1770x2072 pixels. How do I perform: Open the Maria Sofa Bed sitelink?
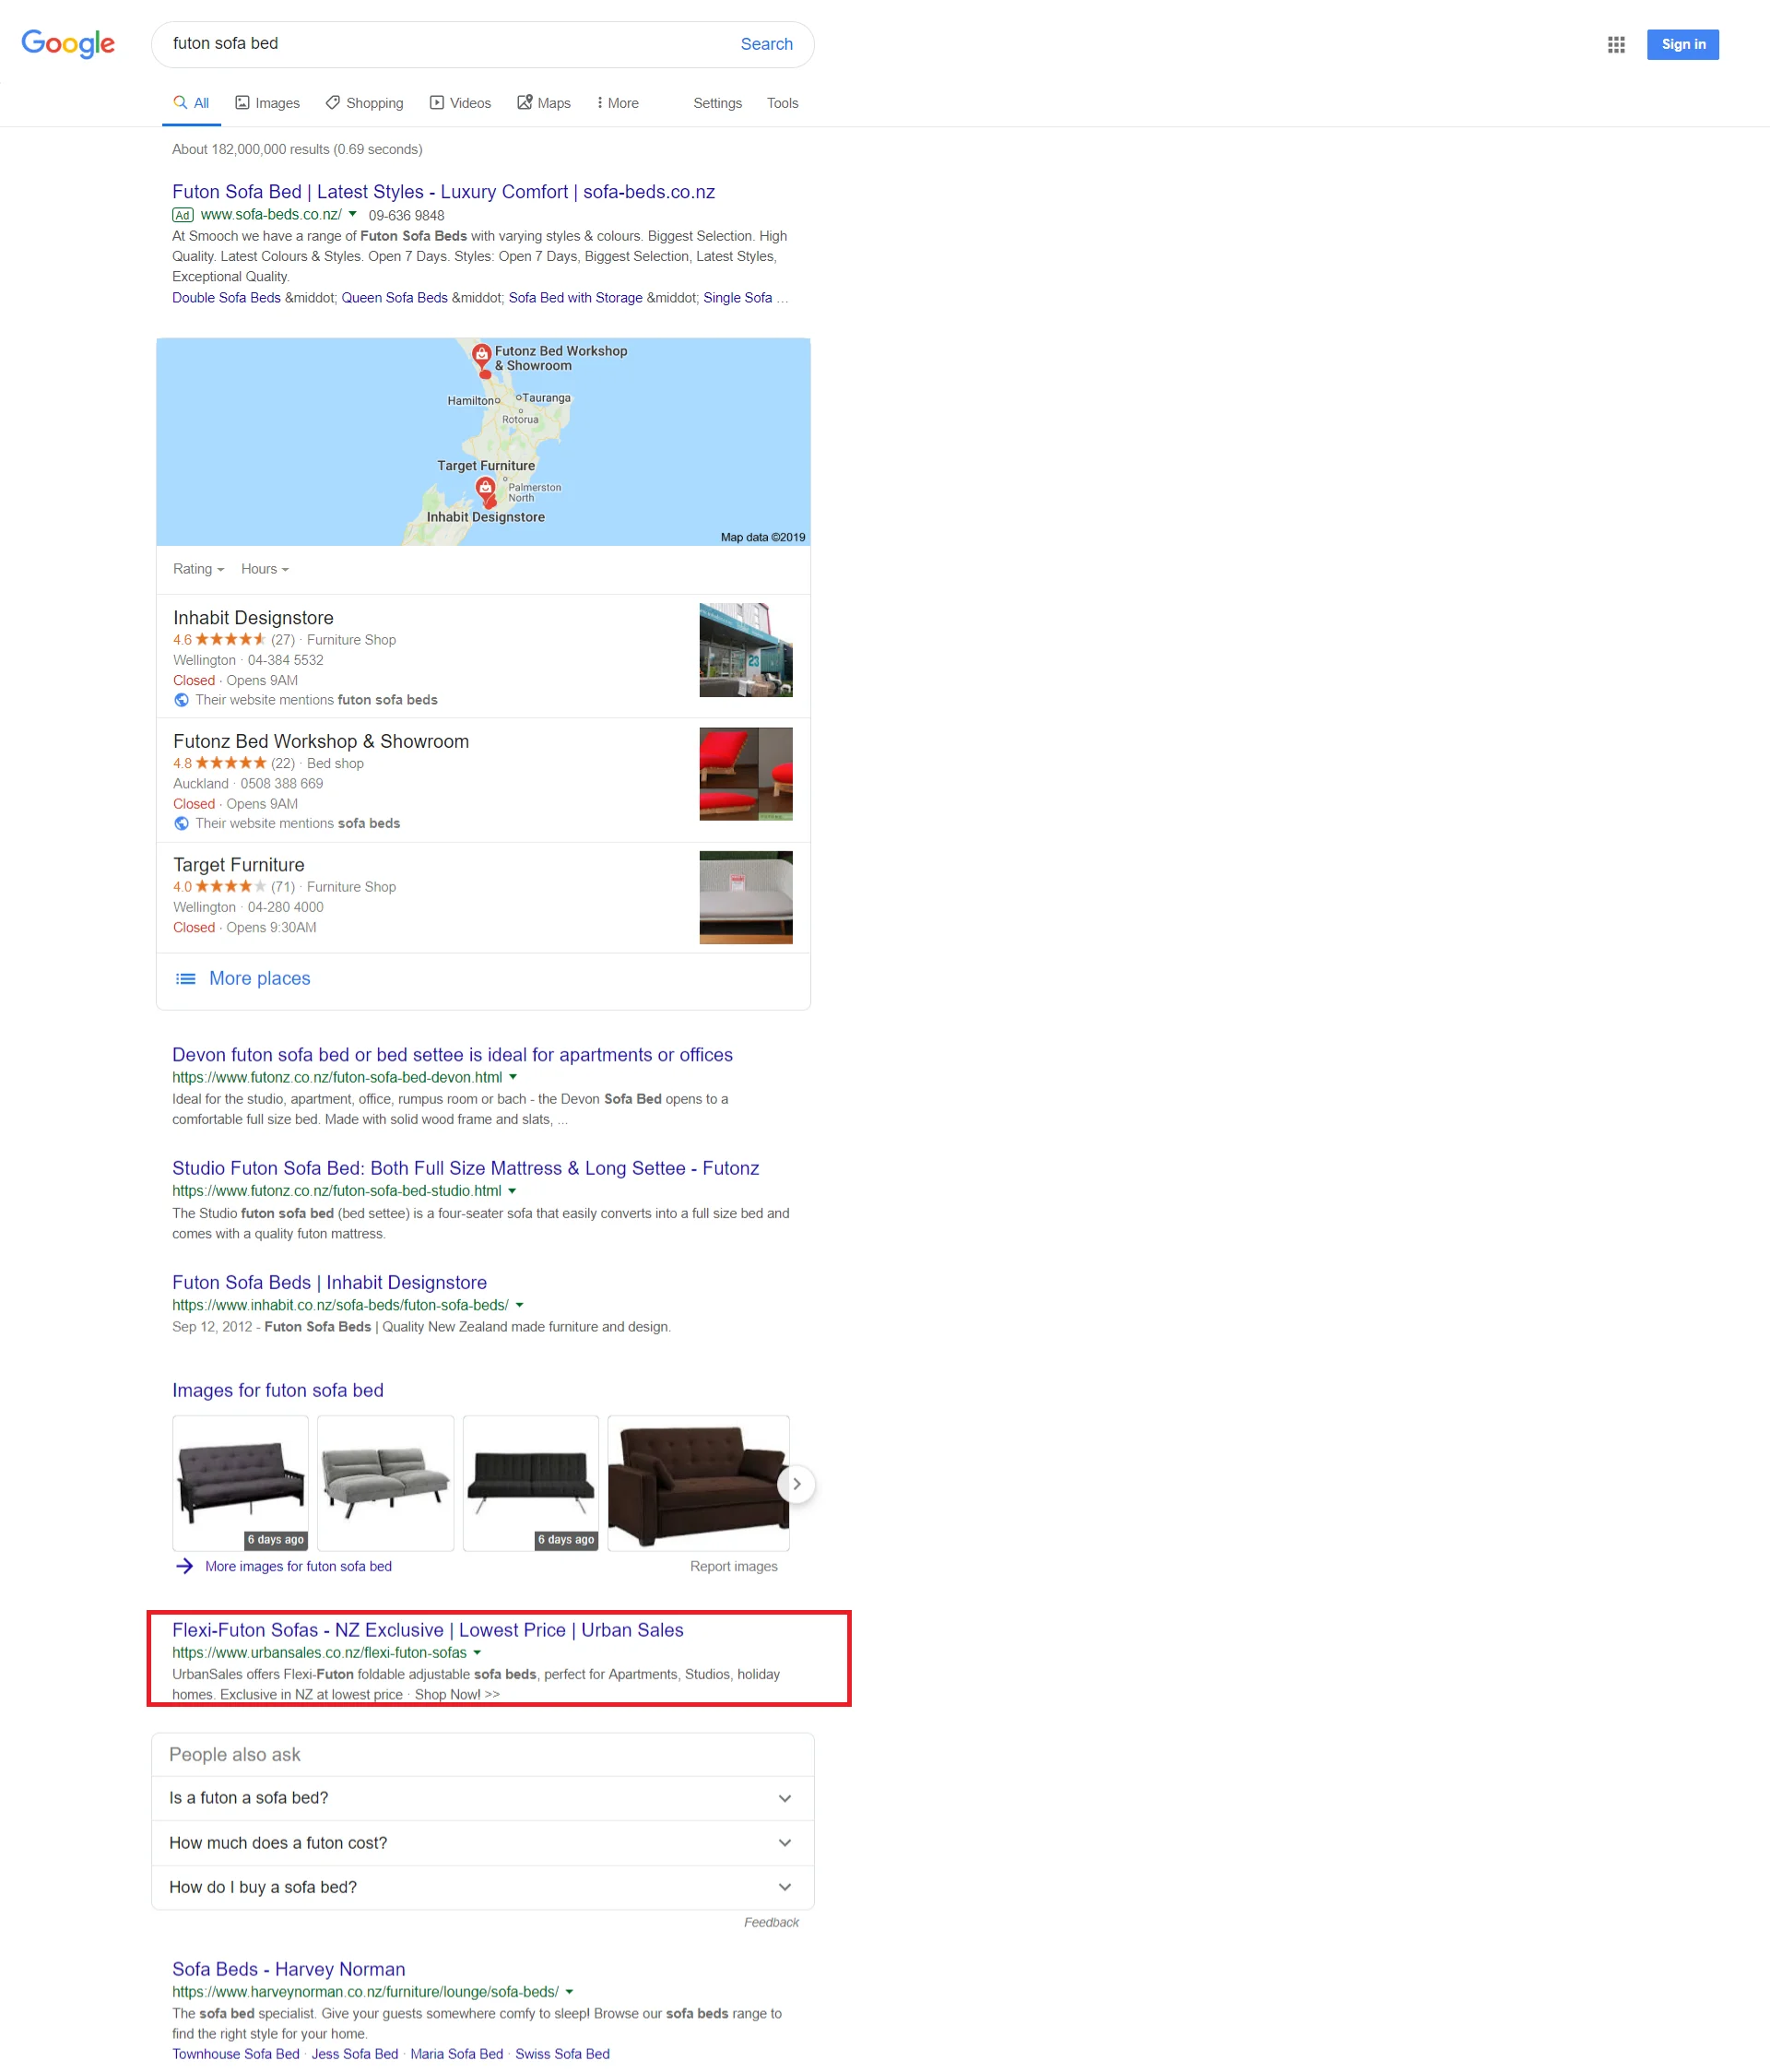[456, 2054]
